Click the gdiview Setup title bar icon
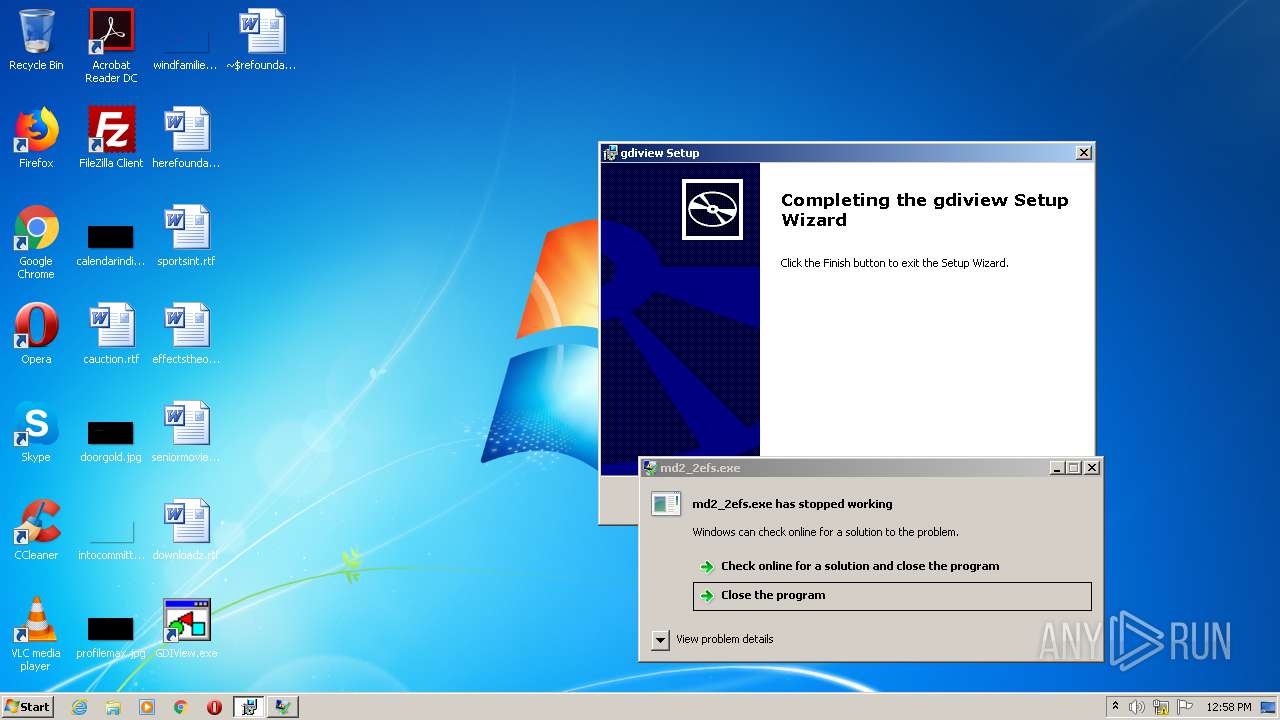The height and width of the screenshot is (720, 1280). pos(610,153)
